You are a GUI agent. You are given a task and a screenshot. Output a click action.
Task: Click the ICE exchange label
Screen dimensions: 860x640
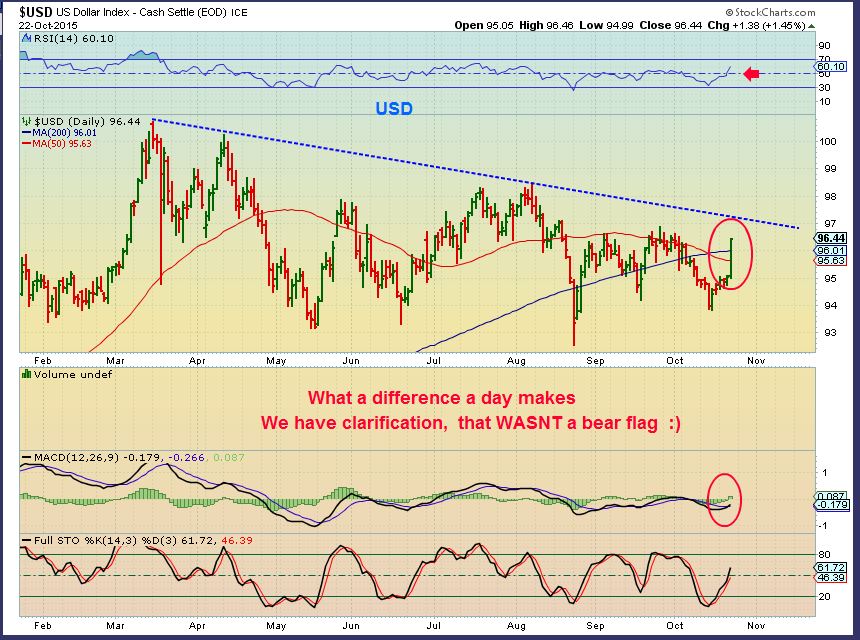pos(239,13)
